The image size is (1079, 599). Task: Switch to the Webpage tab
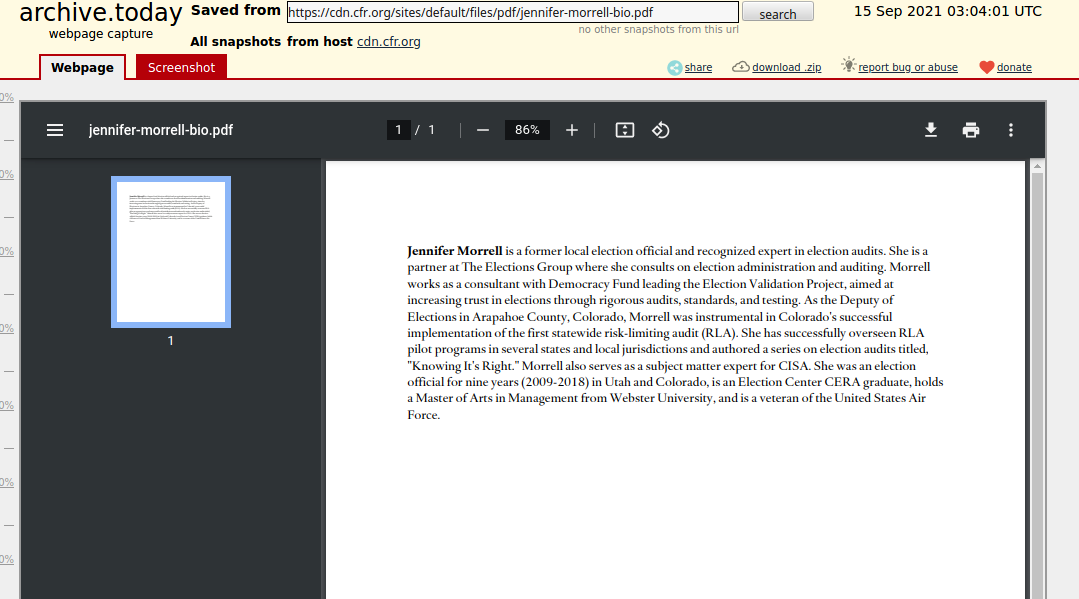[x=83, y=67]
